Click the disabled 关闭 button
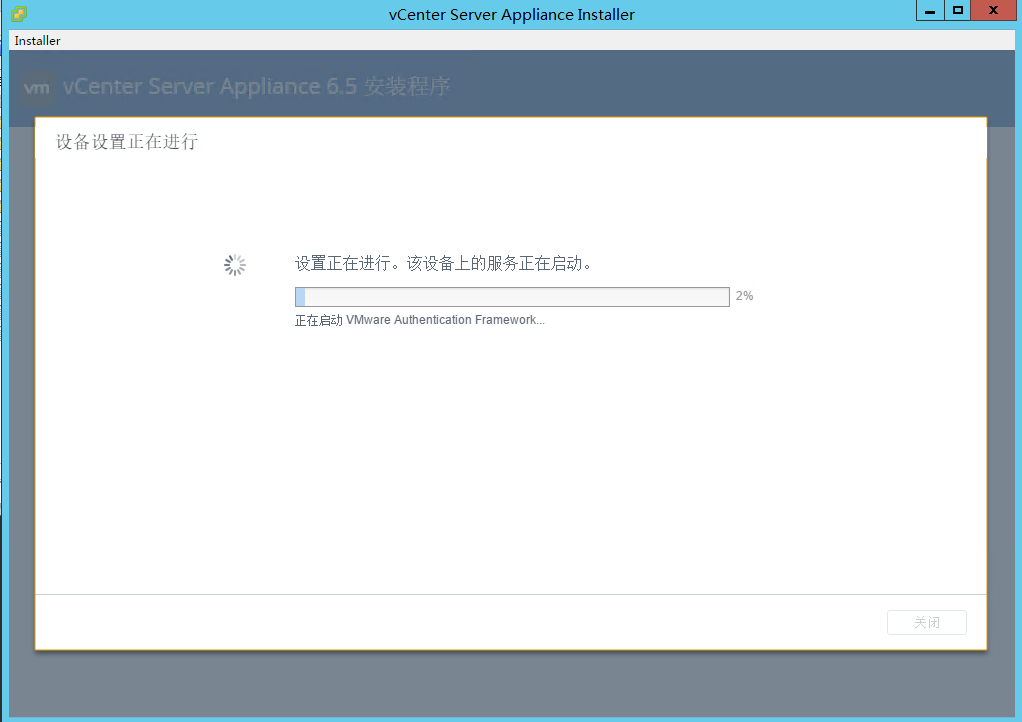This screenshot has width=1022, height=722. (x=926, y=622)
